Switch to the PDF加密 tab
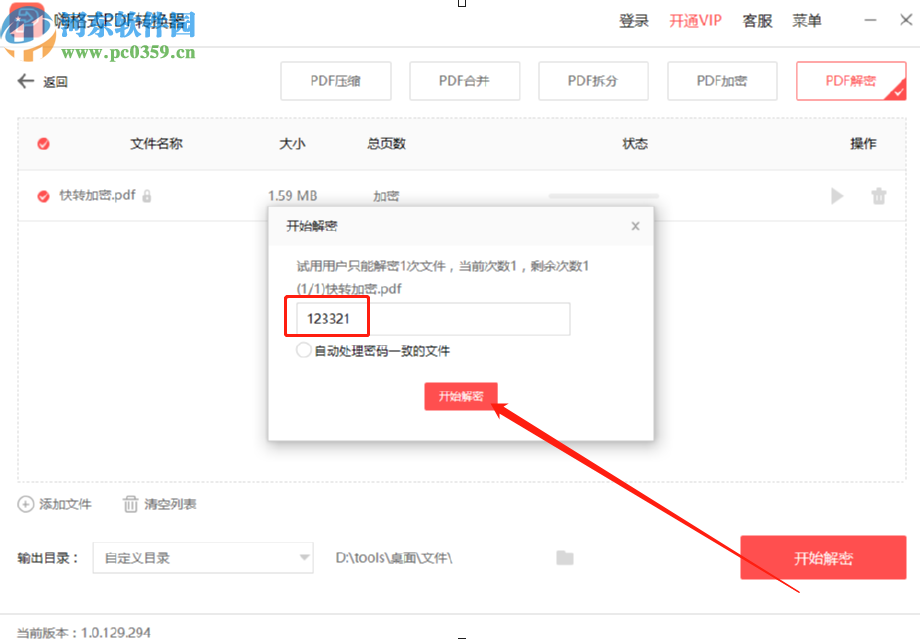 [722, 81]
